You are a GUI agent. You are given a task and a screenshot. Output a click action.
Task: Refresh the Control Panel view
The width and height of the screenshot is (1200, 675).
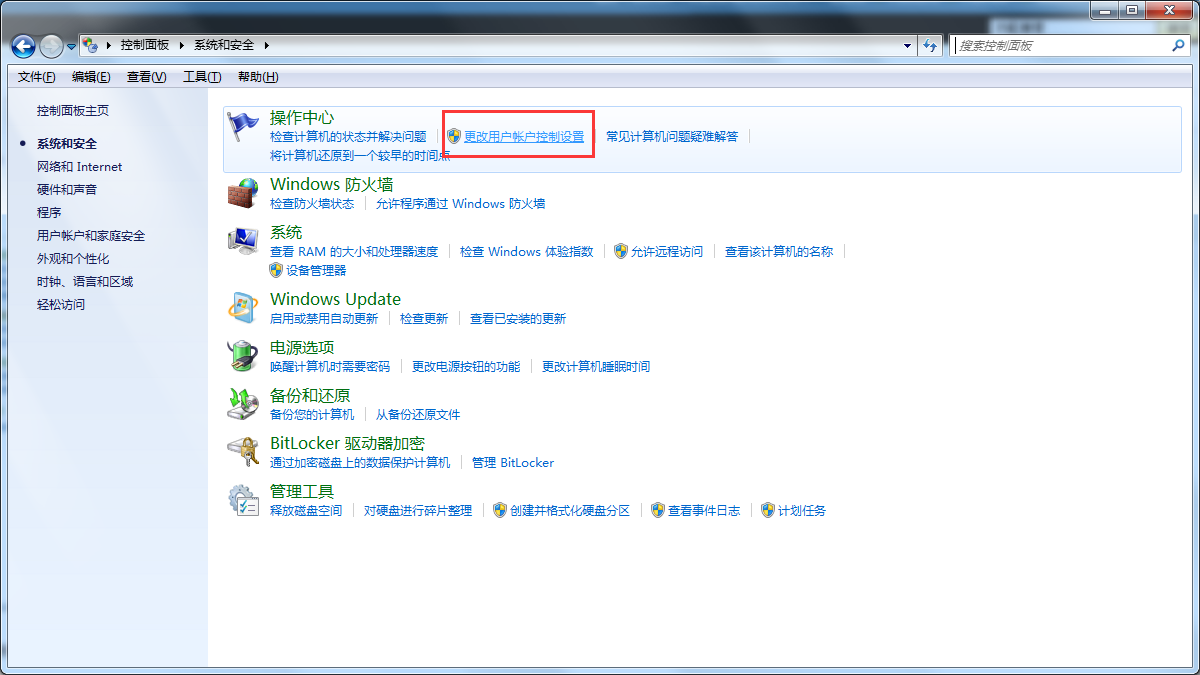[931, 45]
